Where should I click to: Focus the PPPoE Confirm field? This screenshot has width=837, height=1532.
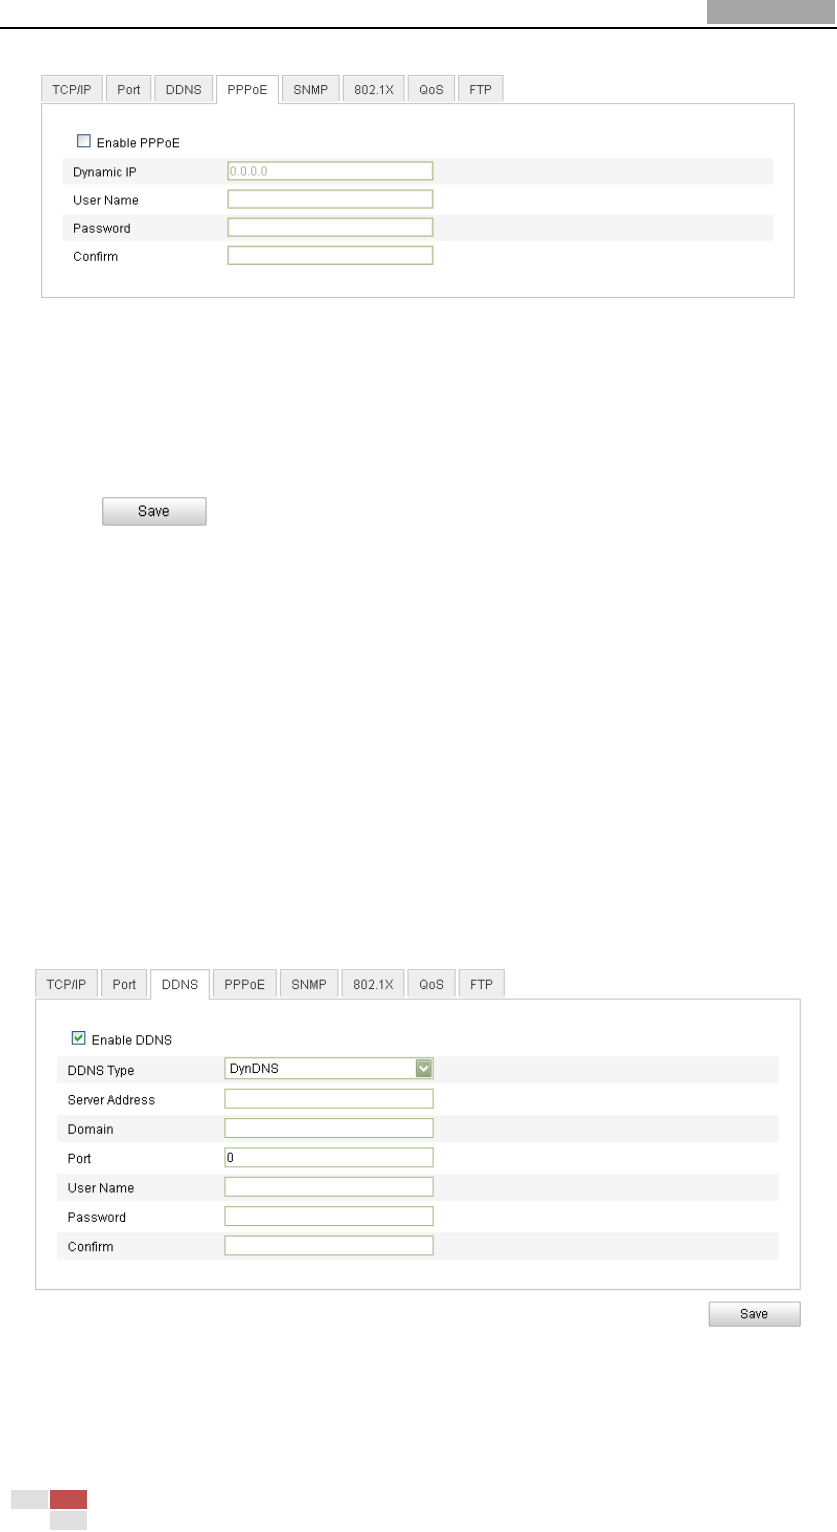[x=330, y=256]
